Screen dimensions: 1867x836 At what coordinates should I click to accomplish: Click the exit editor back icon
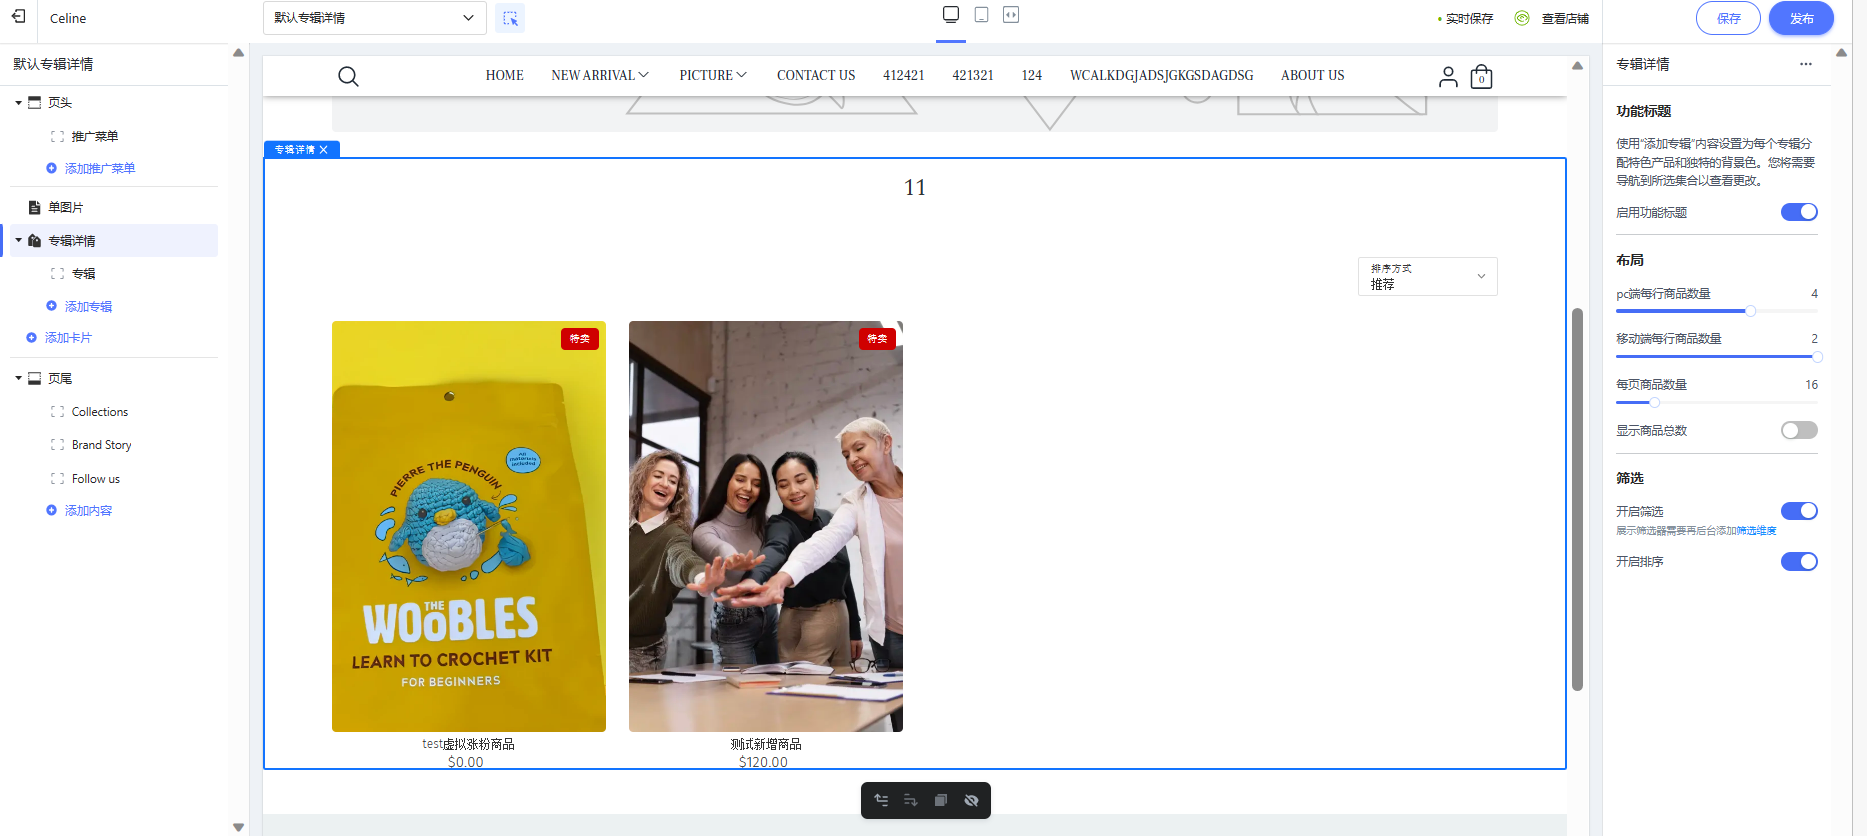[x=18, y=17]
